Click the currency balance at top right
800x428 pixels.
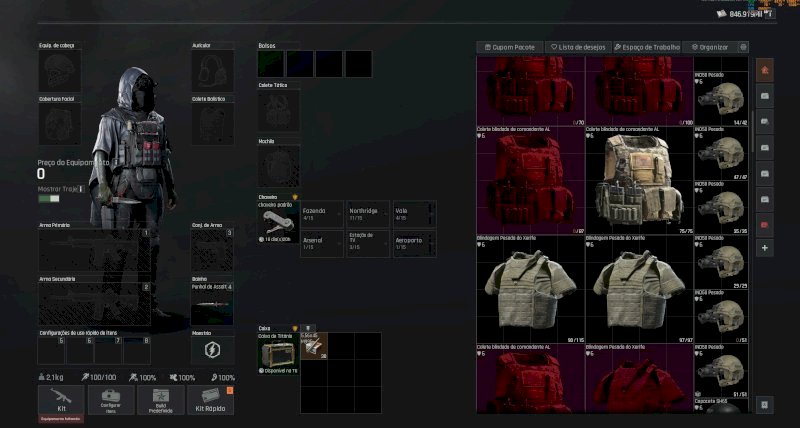(x=746, y=14)
